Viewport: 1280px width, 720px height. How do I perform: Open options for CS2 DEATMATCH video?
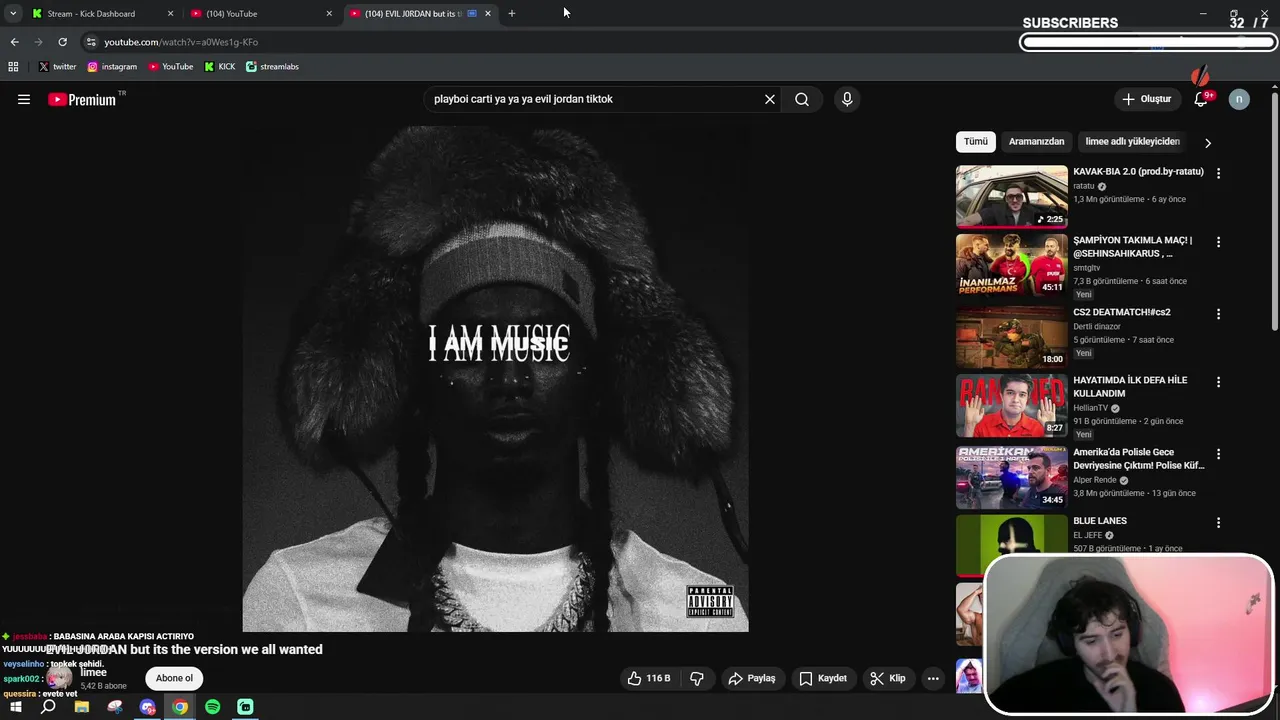(x=1218, y=314)
